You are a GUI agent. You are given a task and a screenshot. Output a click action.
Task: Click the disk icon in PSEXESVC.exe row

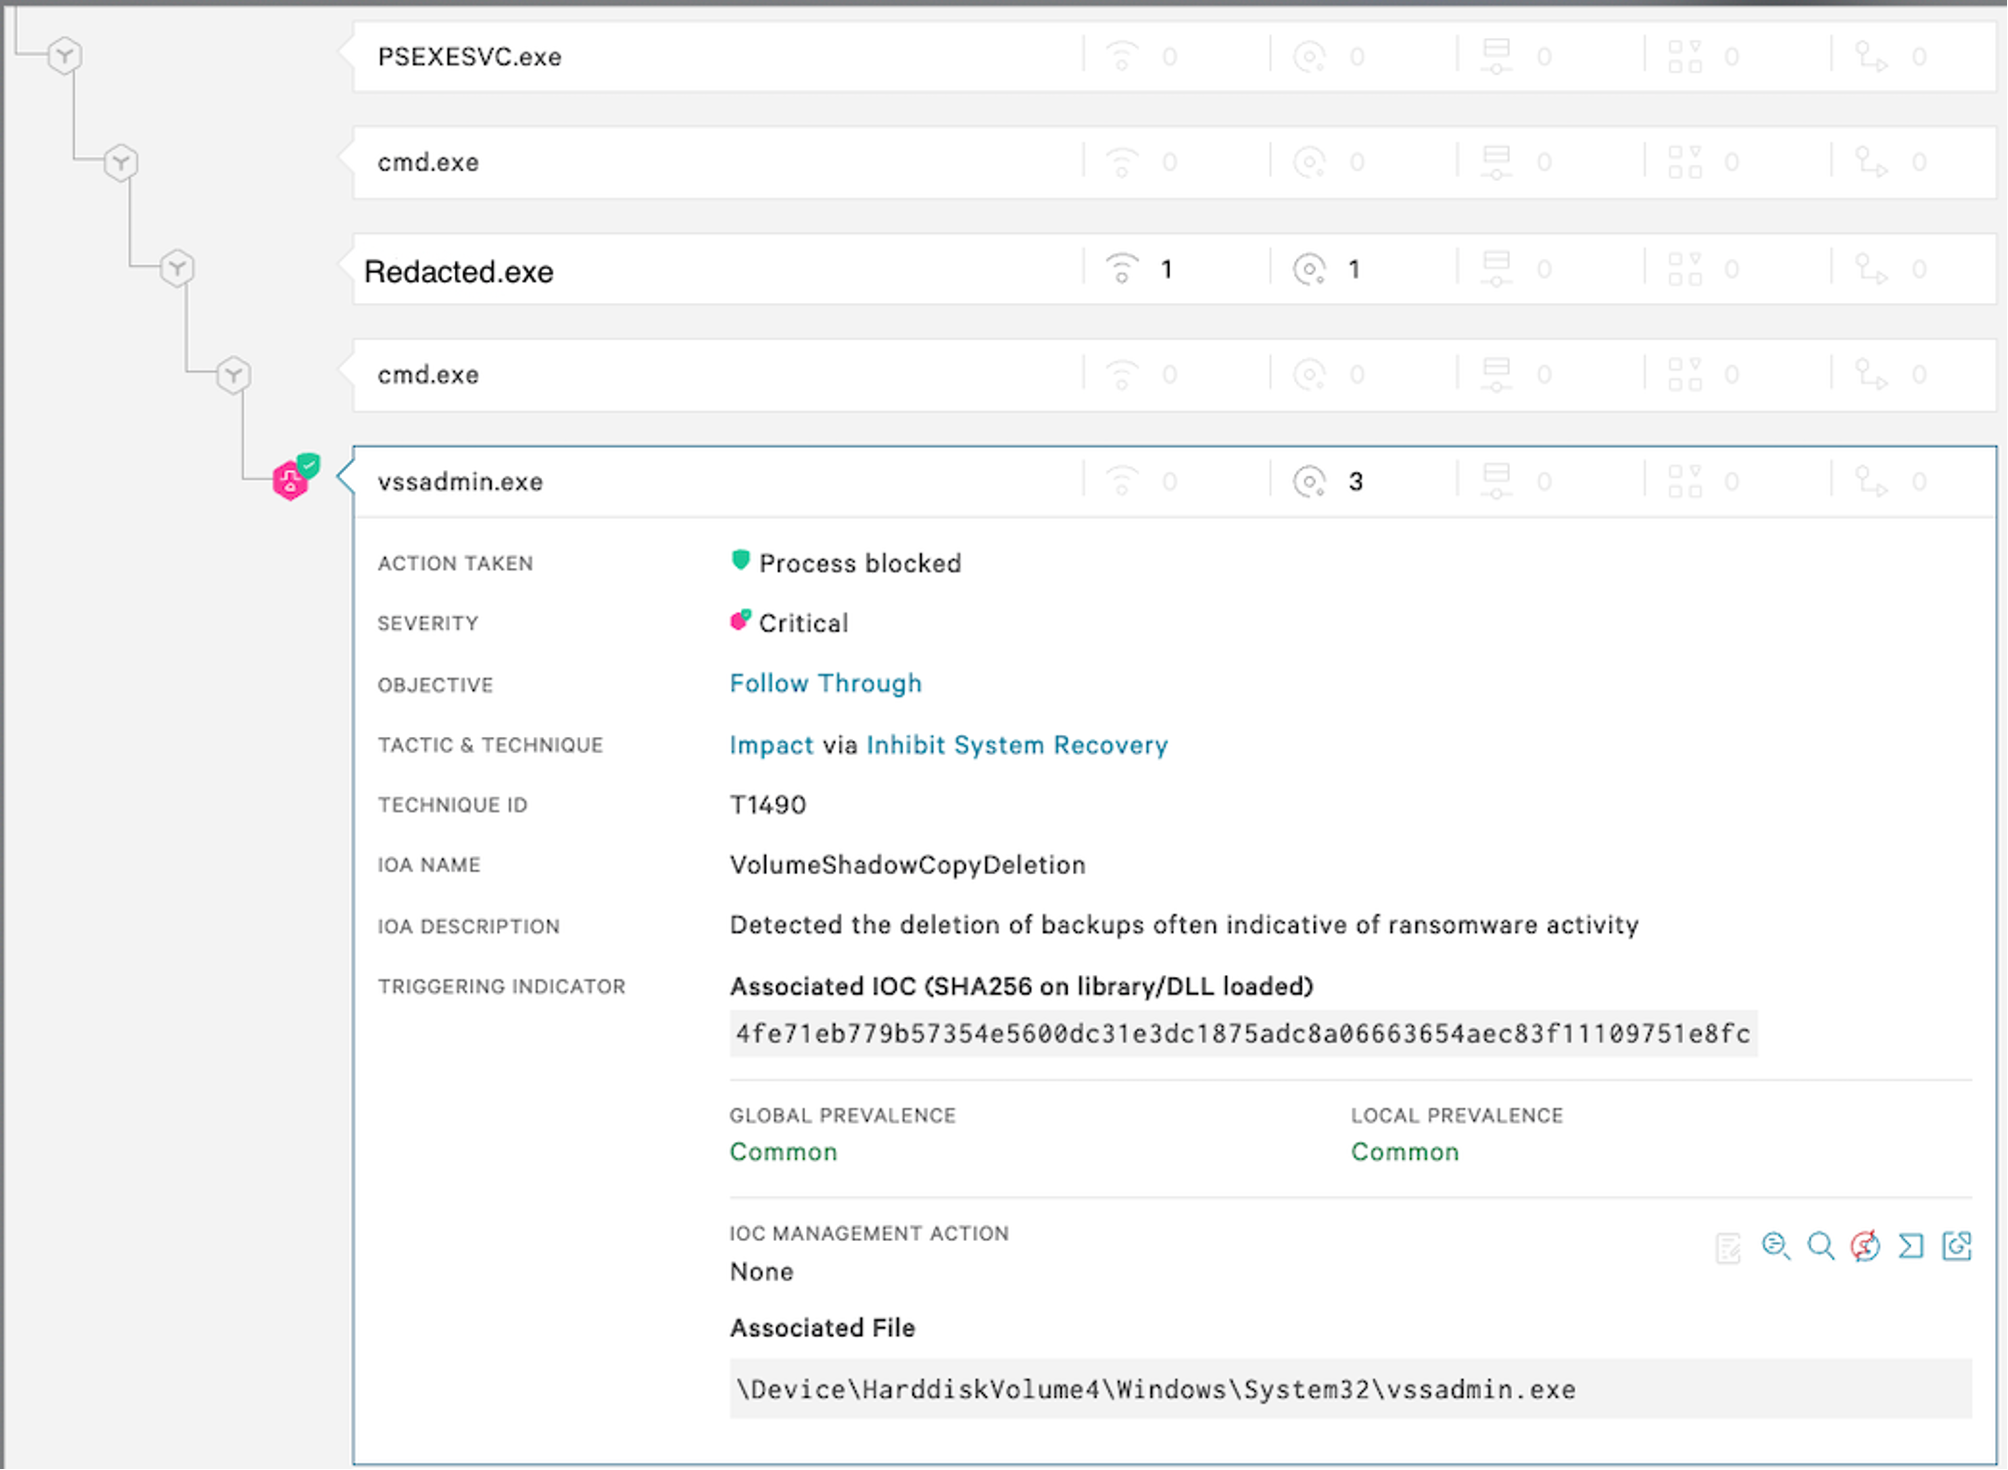1496,56
